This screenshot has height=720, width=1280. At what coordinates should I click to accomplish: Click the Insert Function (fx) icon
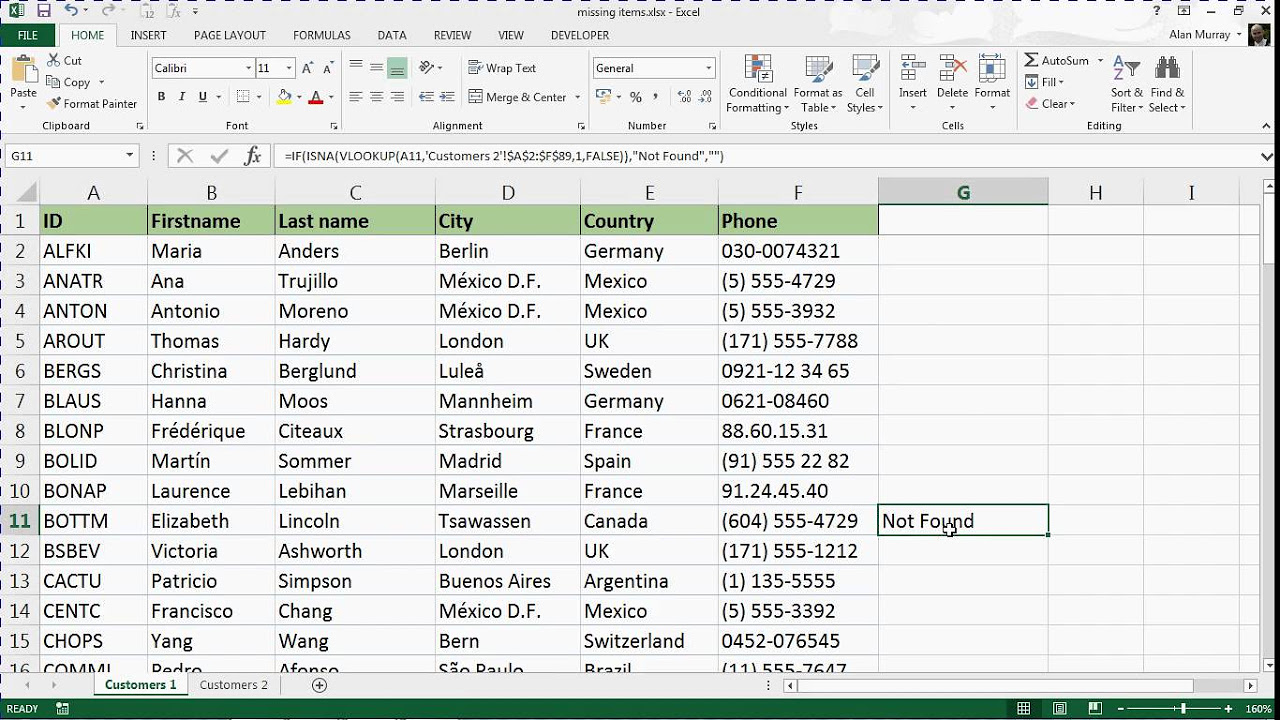coord(253,156)
